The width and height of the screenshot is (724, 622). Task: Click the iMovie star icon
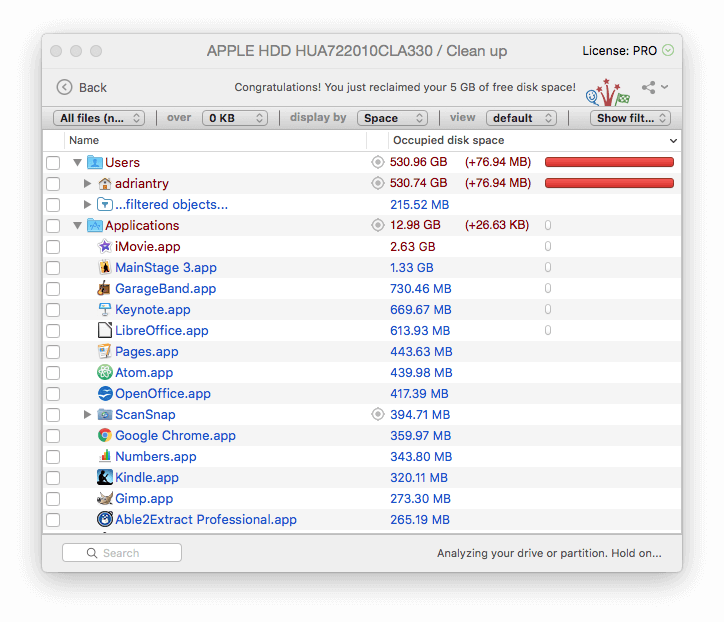click(x=105, y=246)
